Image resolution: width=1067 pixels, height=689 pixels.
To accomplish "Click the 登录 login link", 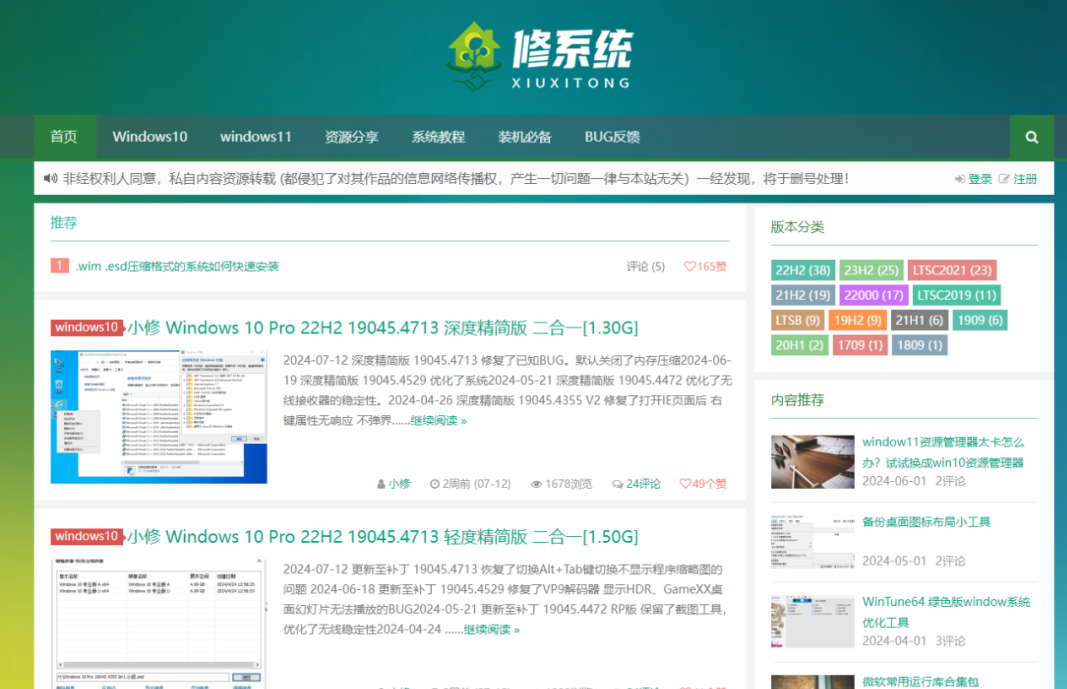I will point(980,179).
